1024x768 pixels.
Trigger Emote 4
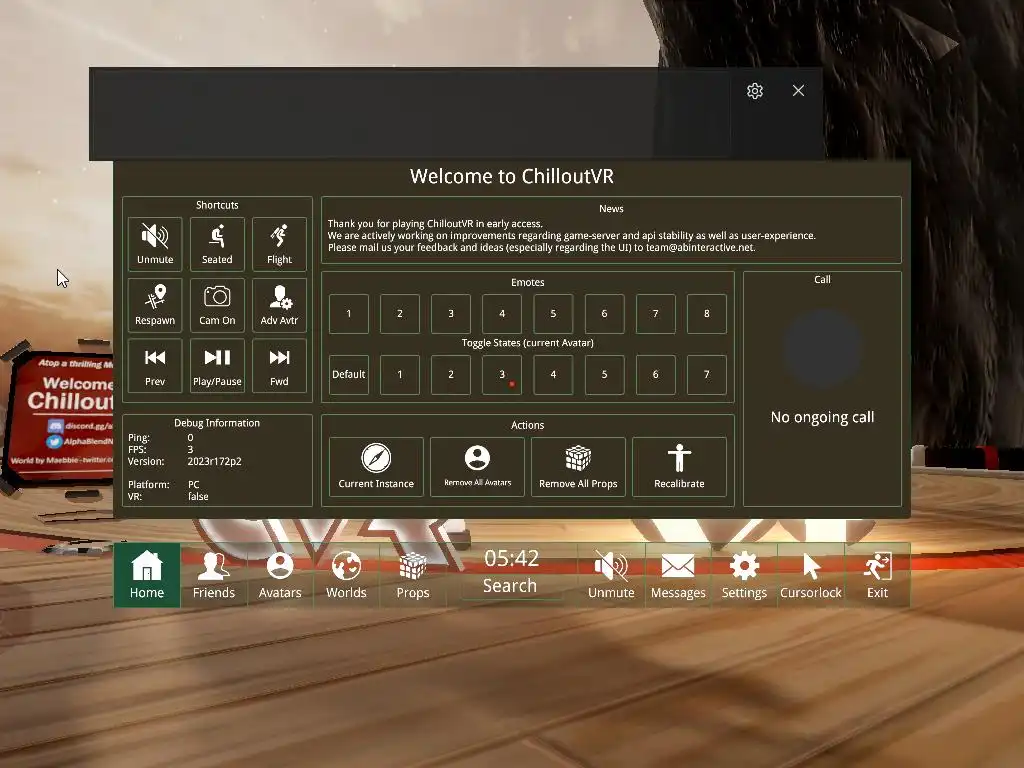[x=502, y=313]
